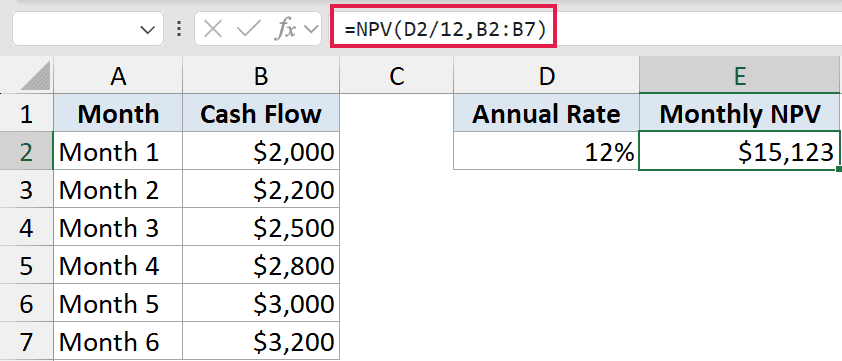The image size is (842, 361).
Task: Select row 3 header
Action: (26, 190)
